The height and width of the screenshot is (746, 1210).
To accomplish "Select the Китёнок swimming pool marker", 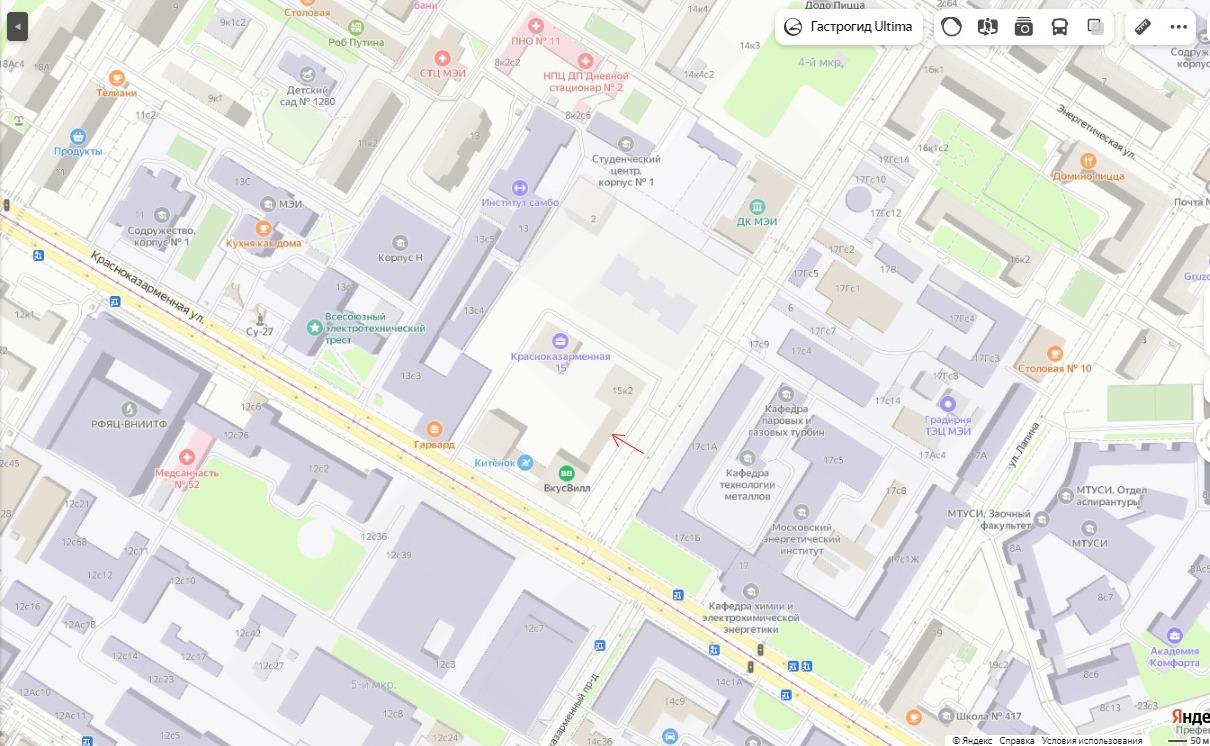I will (x=525, y=462).
